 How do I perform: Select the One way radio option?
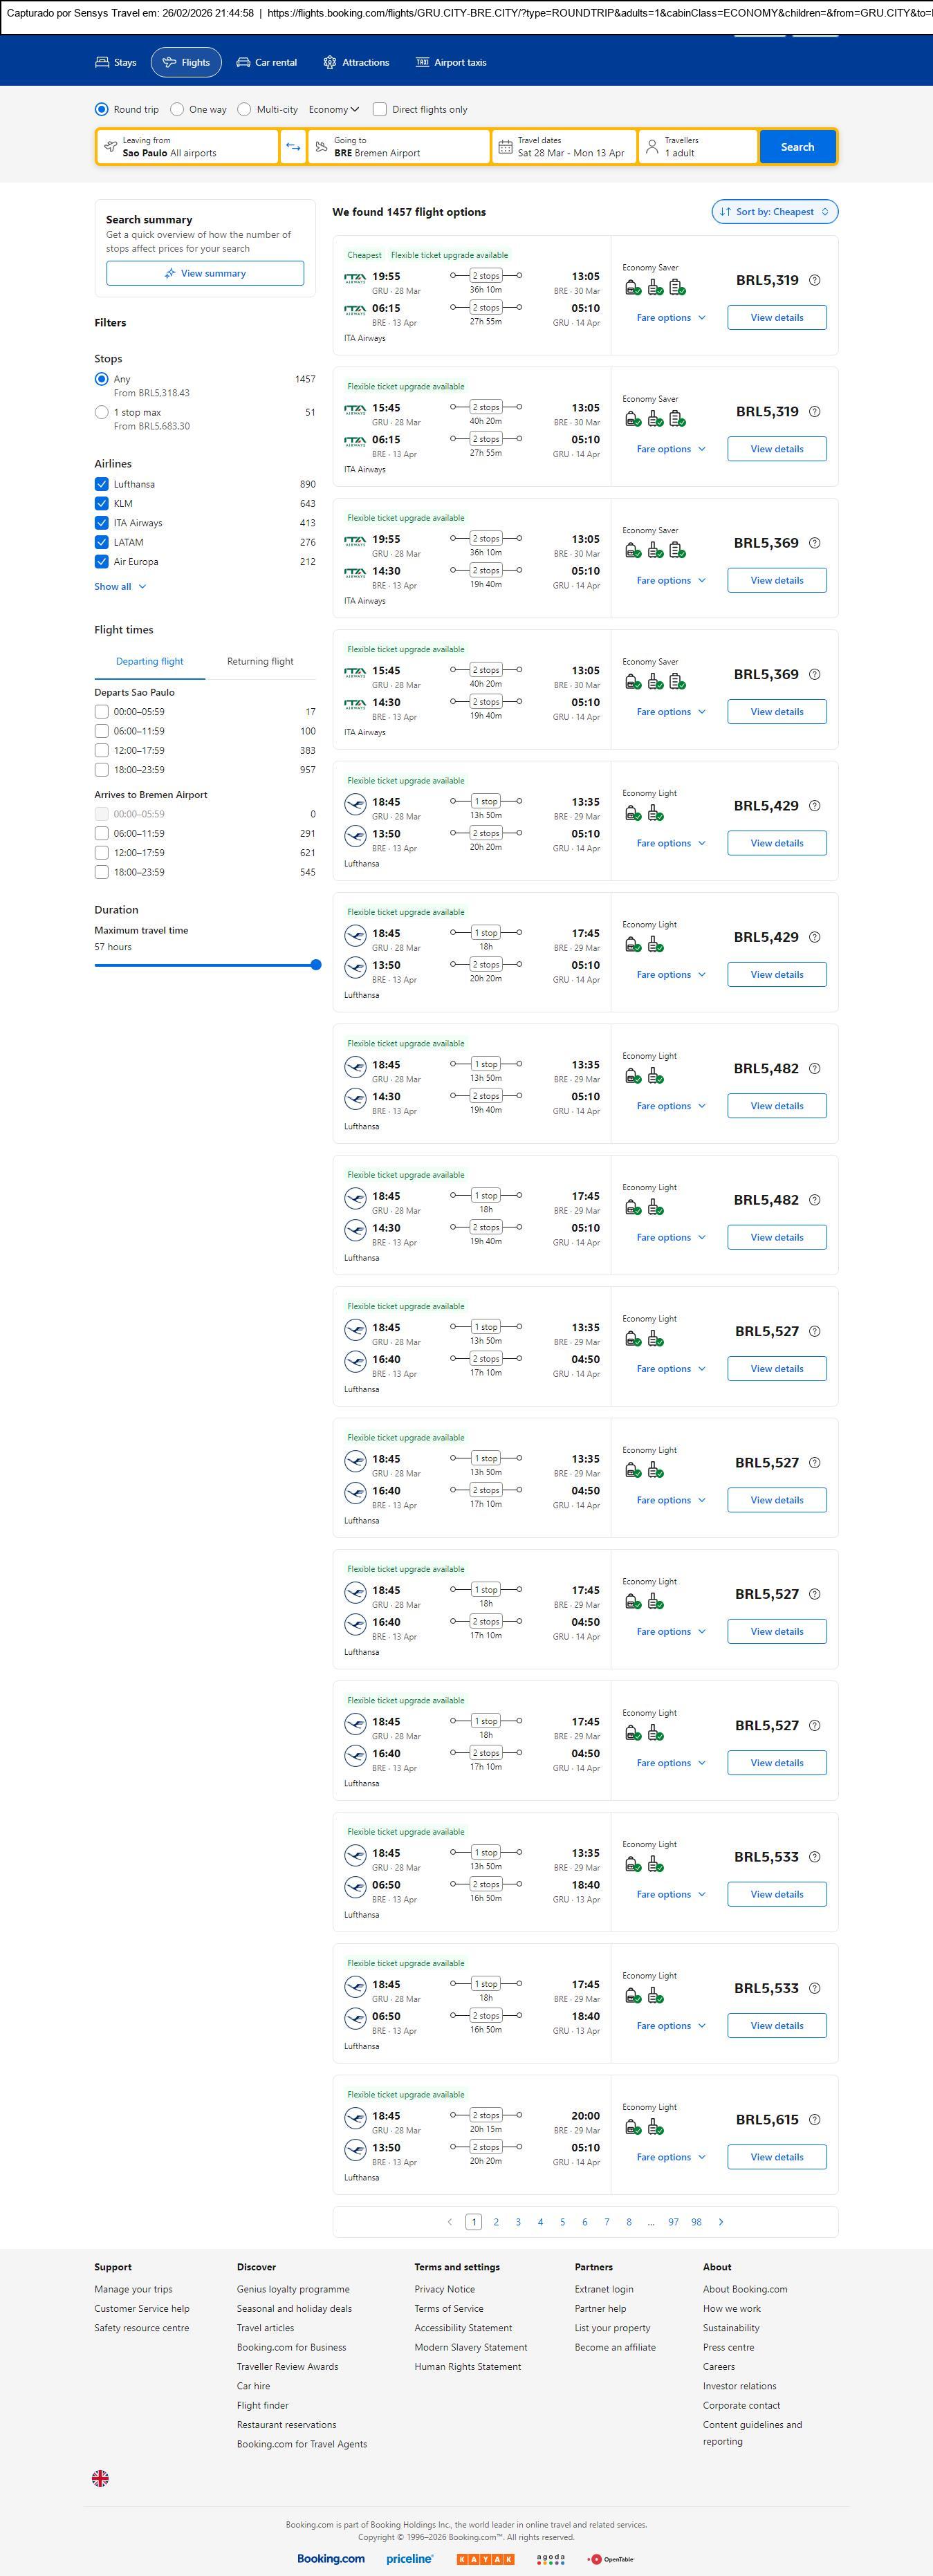(x=177, y=109)
